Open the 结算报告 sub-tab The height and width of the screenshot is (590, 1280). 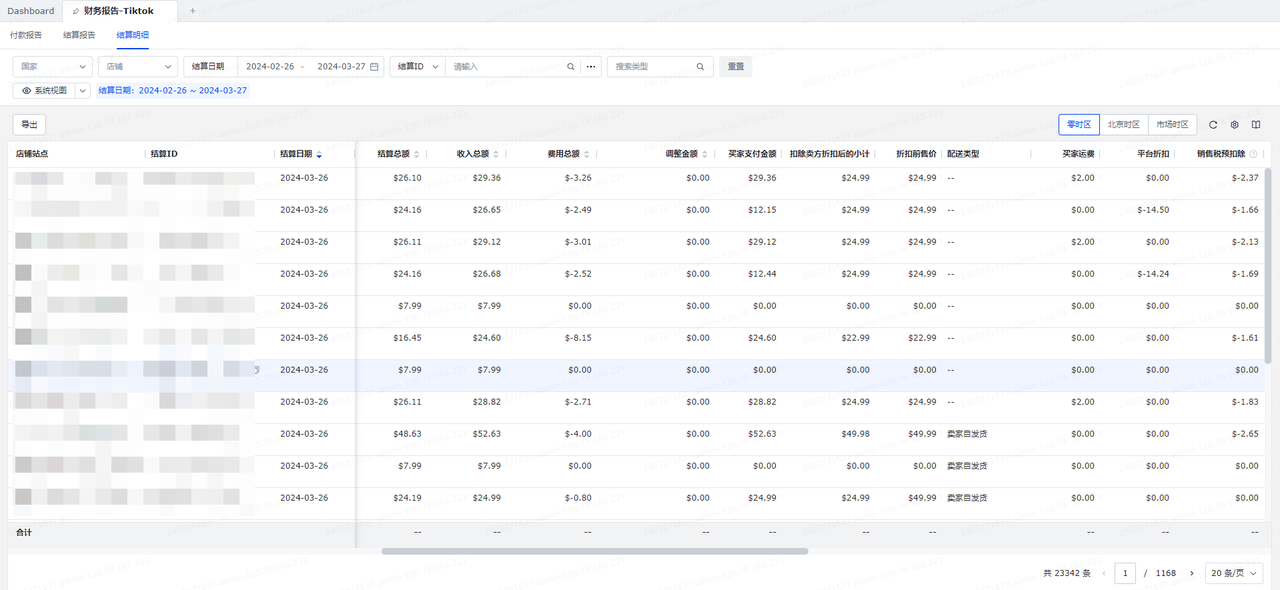pyautogui.click(x=79, y=35)
